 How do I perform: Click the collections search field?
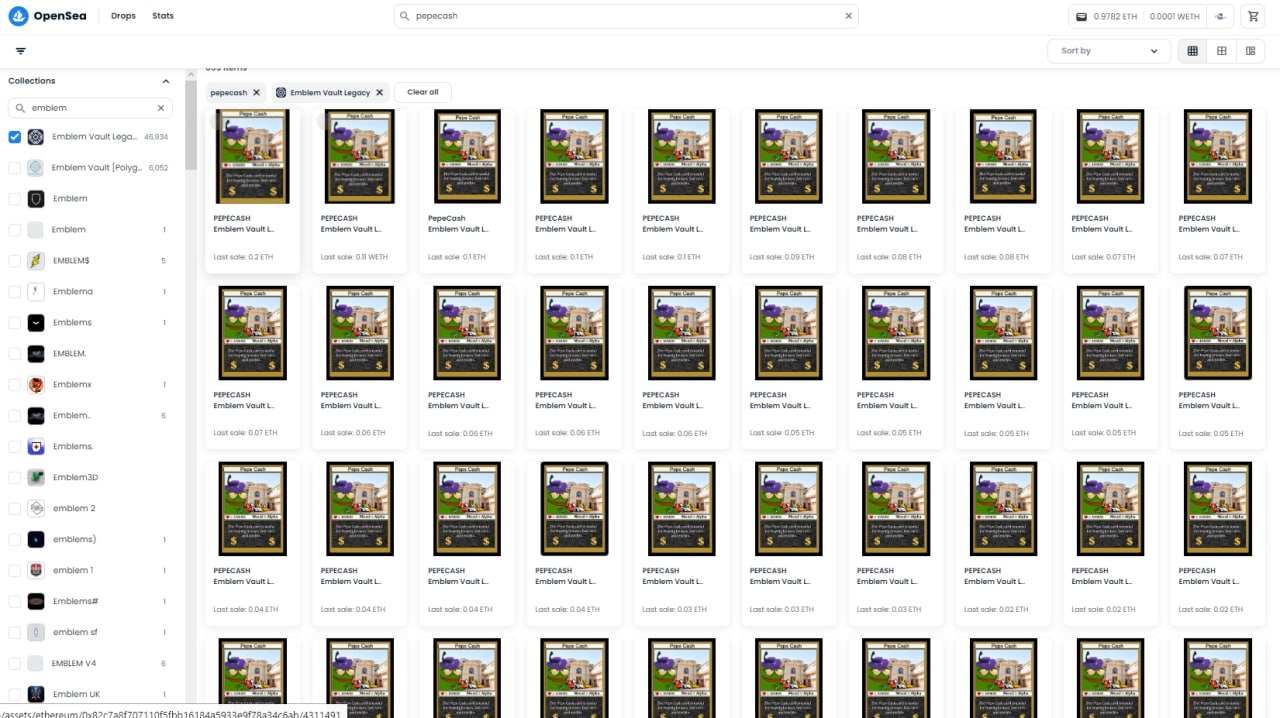coord(90,108)
